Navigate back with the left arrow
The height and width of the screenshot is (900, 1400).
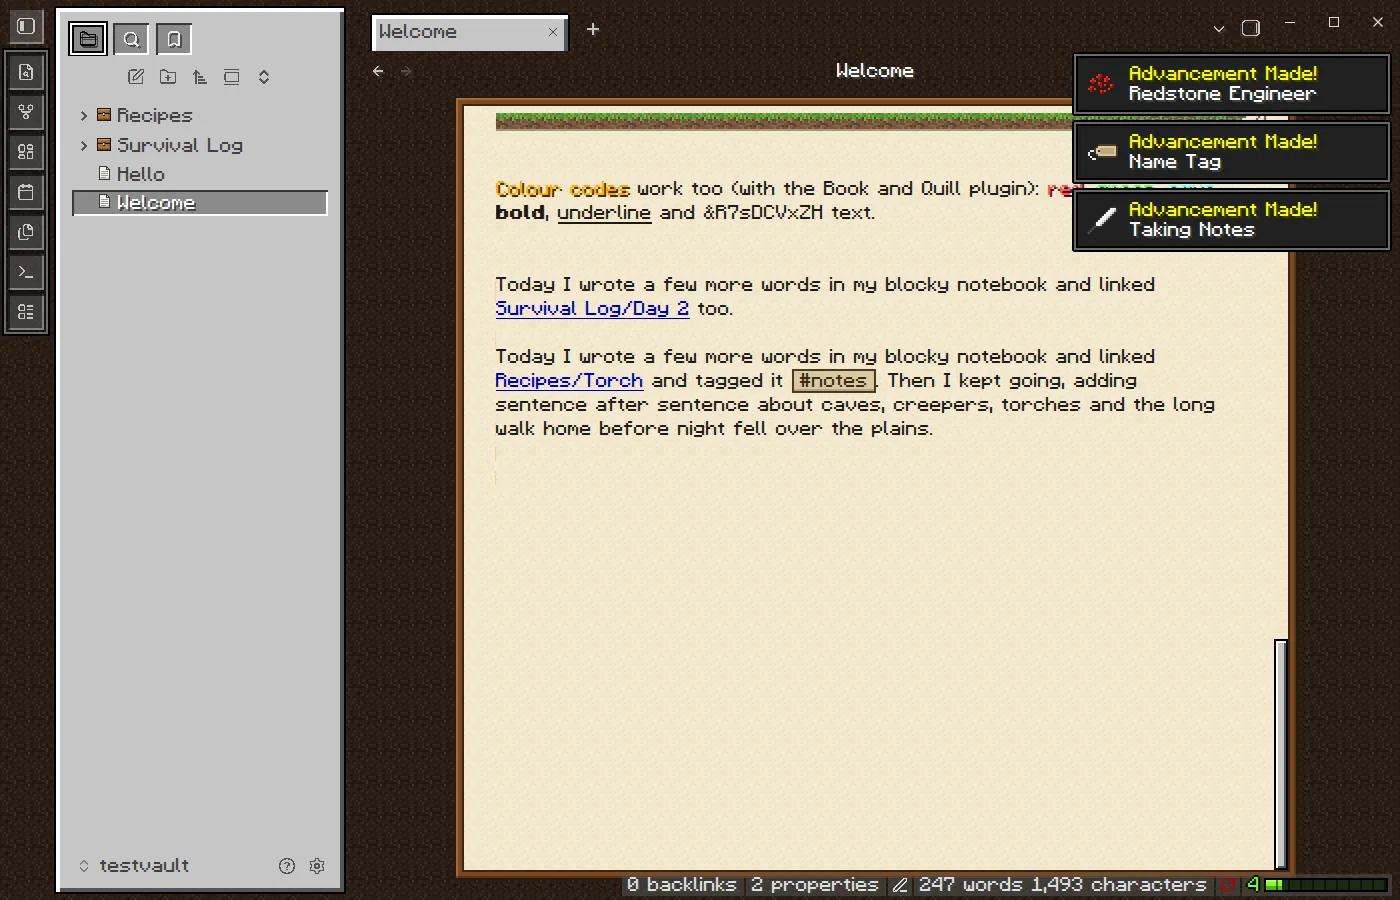click(378, 71)
